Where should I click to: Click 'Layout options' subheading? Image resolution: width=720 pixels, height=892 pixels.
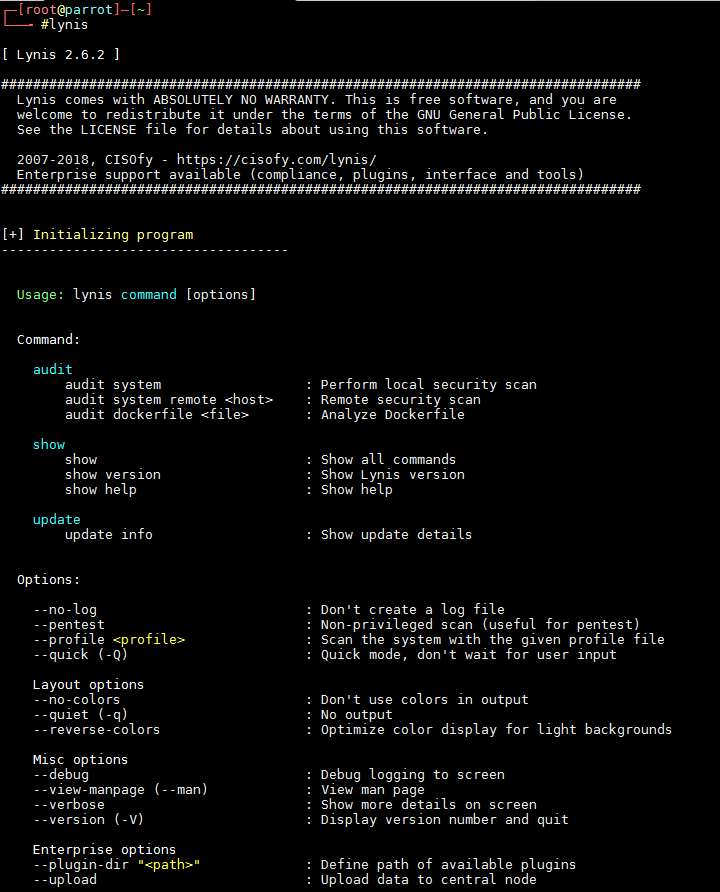tap(88, 685)
